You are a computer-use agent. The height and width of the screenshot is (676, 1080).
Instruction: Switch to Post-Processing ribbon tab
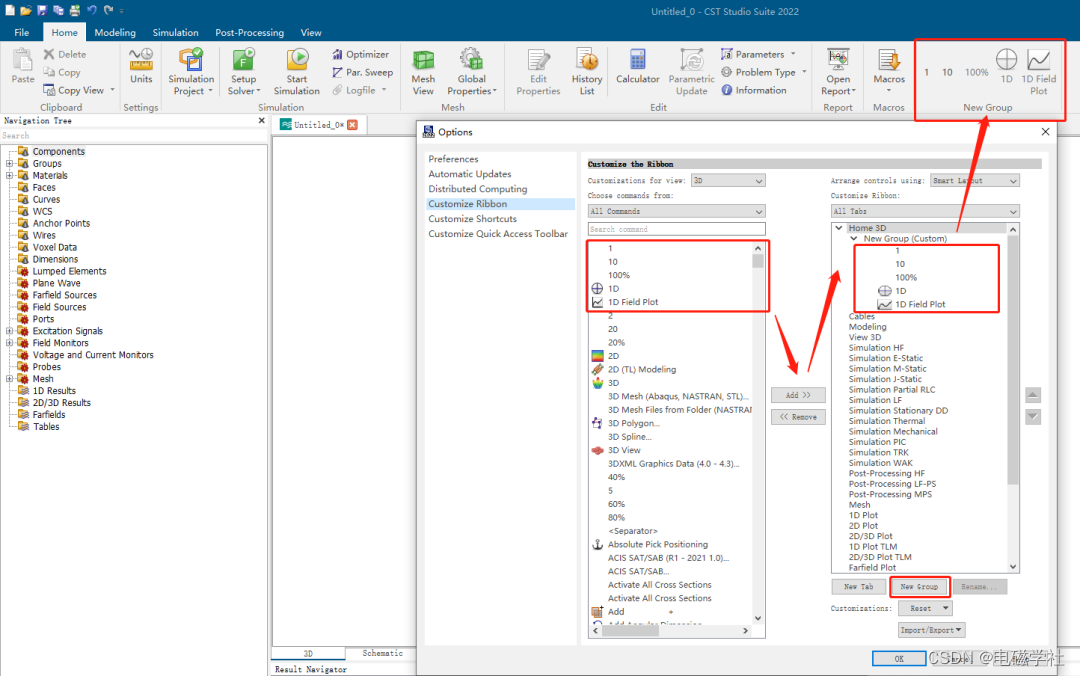coord(249,32)
